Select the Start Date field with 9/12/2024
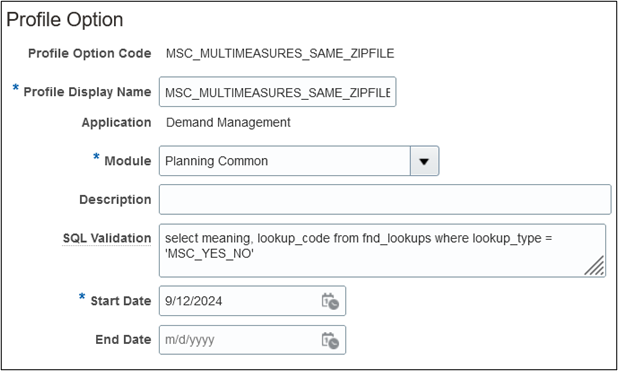The image size is (618, 371). coord(252,301)
